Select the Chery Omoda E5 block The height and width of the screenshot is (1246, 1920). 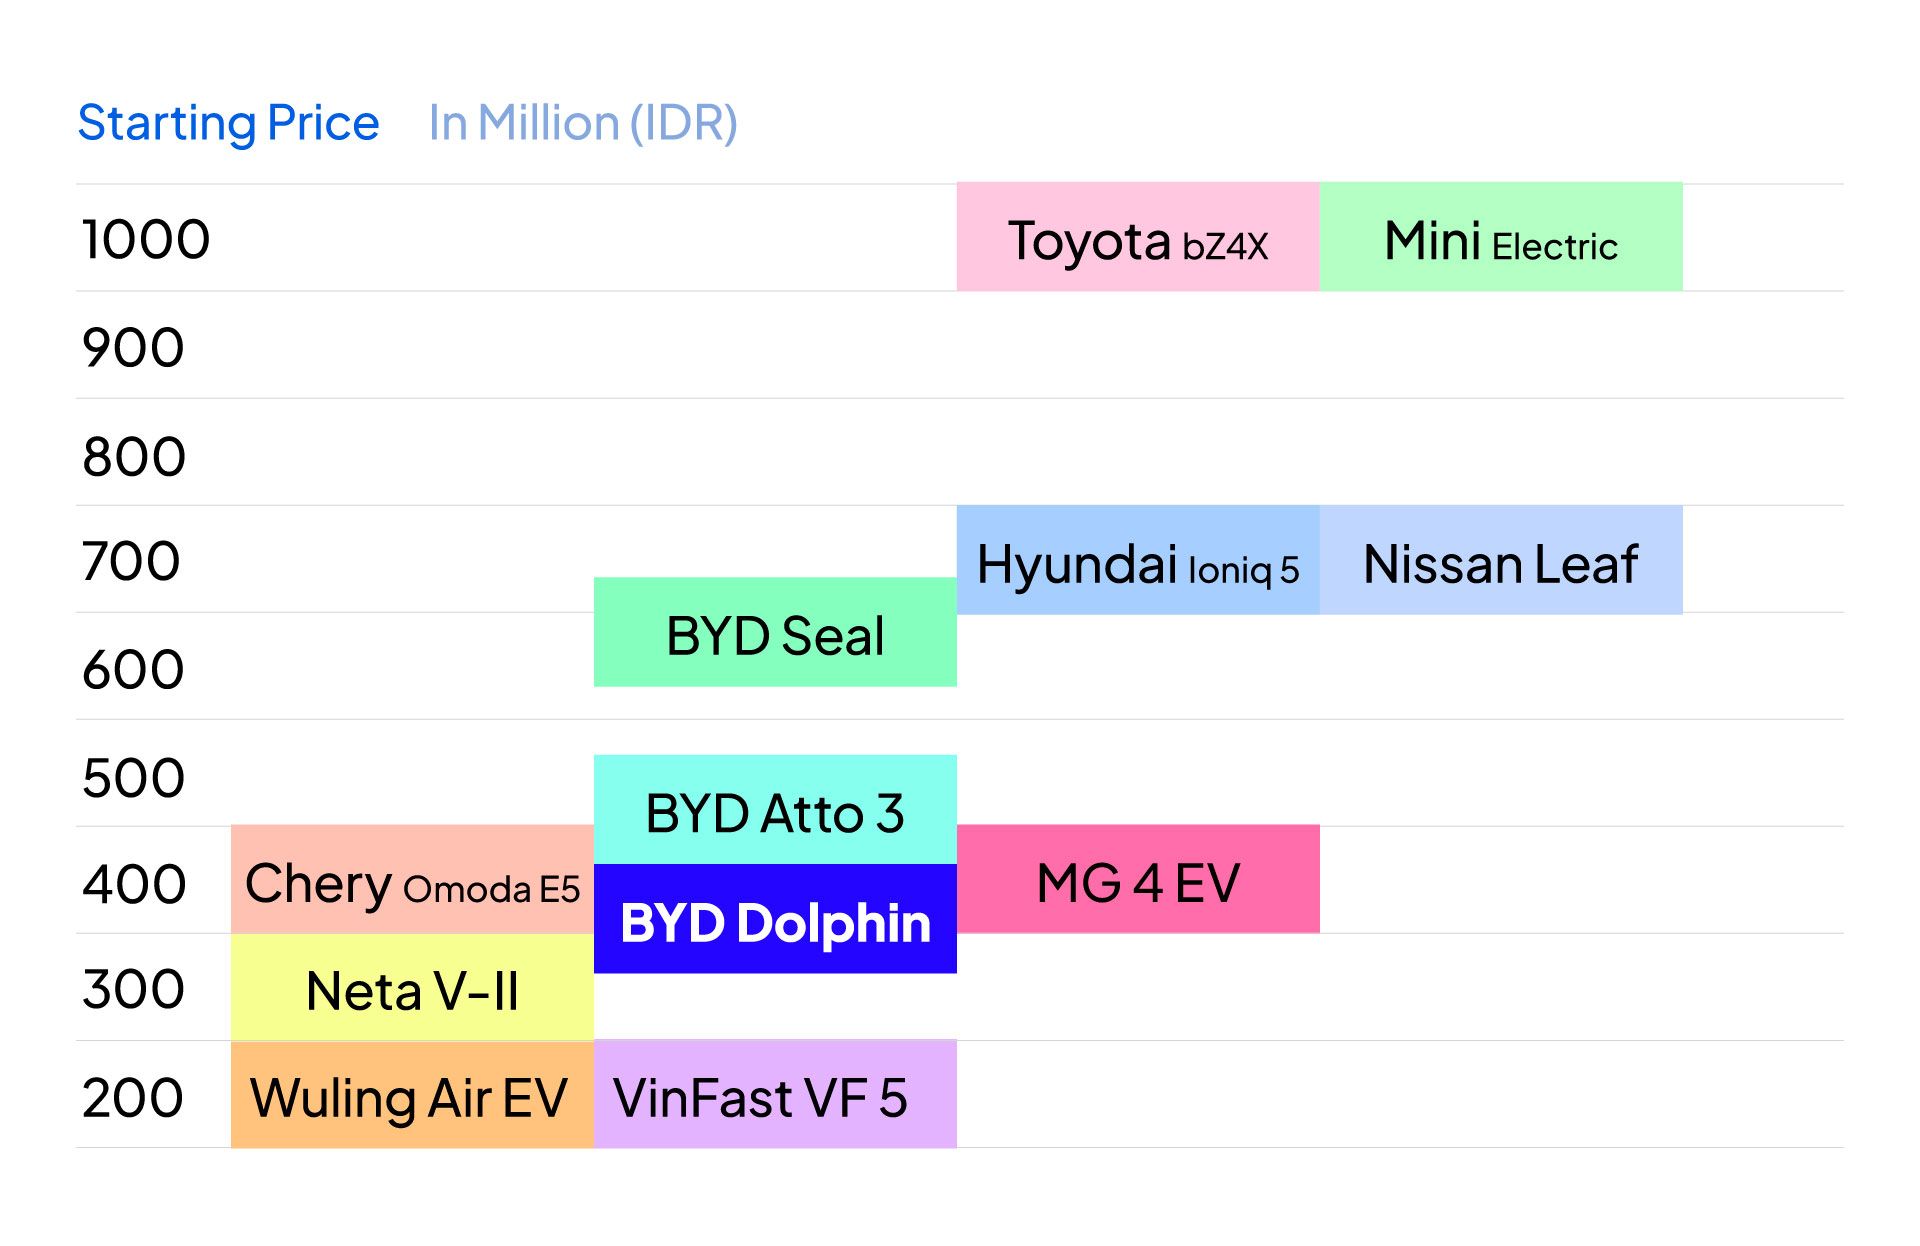412,879
